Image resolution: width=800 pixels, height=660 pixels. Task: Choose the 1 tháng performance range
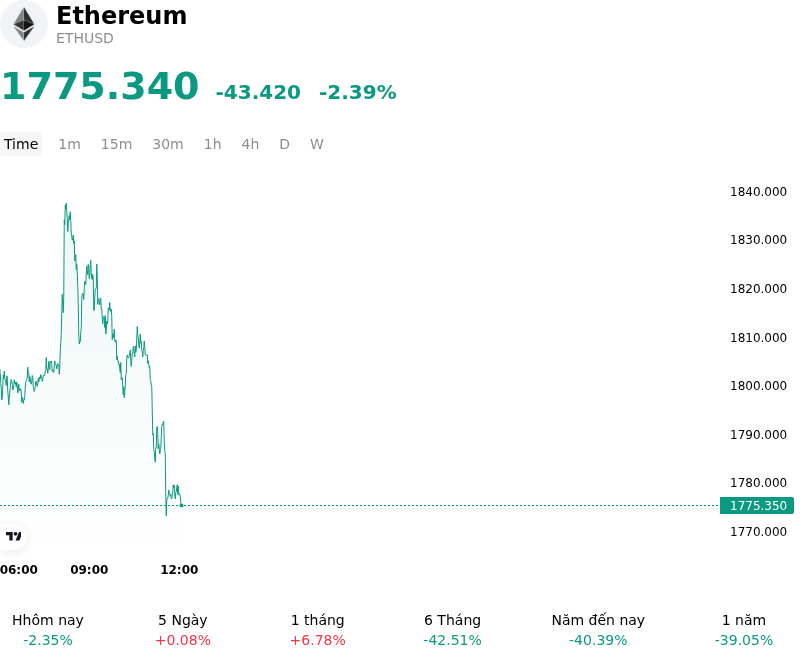coord(317,630)
